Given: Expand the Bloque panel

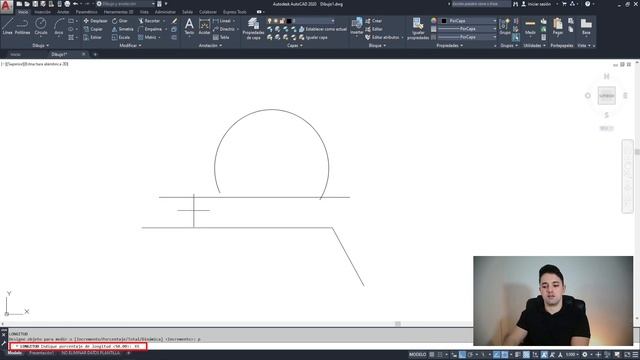Looking at the screenshot, I should coord(377,46).
